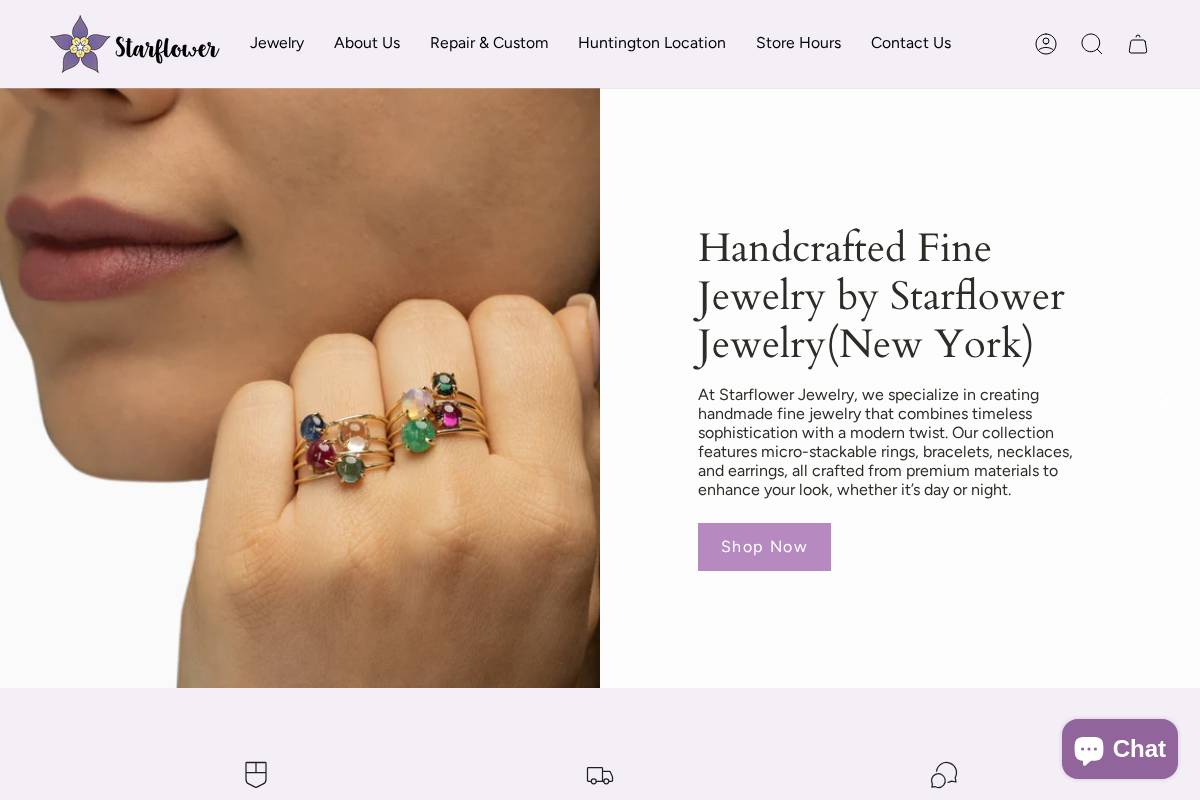This screenshot has width=1200, height=800.
Task: Open the Repair & Custom page
Action: pyautogui.click(x=489, y=43)
